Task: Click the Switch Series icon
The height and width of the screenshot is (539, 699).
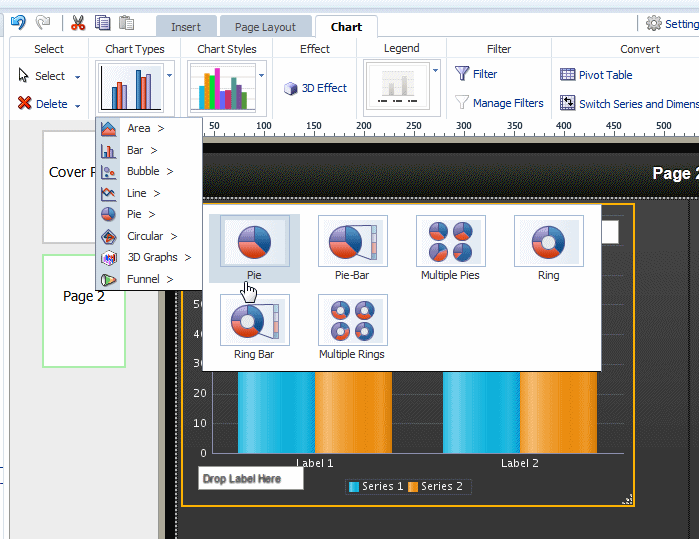Action: (x=567, y=103)
